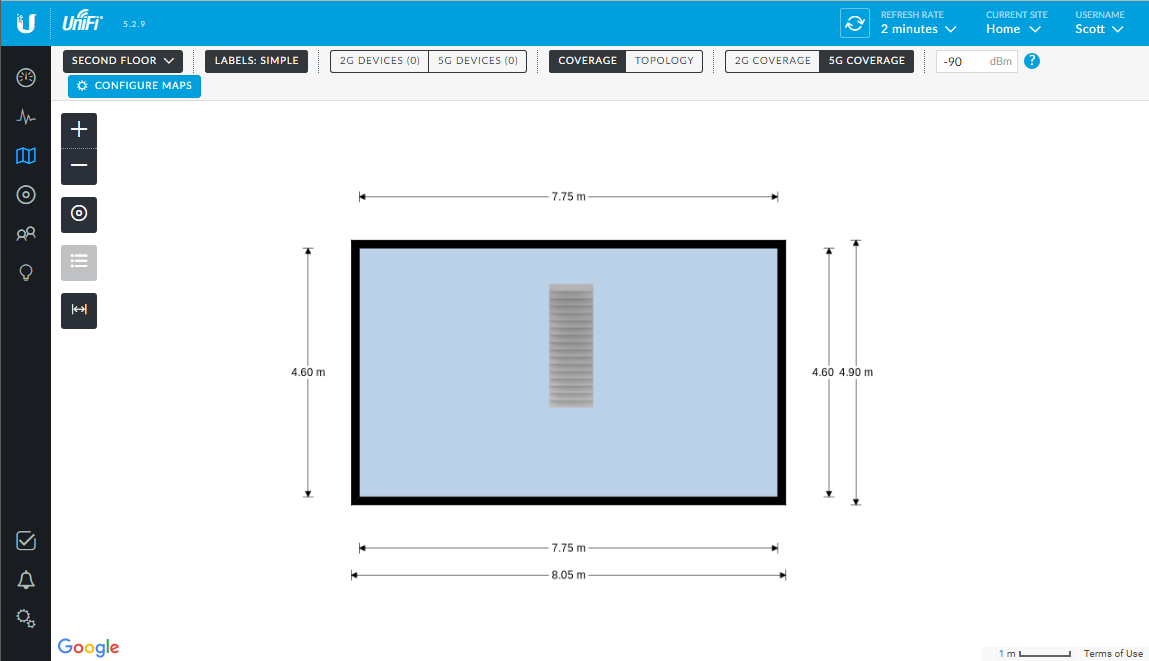Viewport: 1149px width, 661px height.
Task: Open the Devices section from sidebar
Action: pos(26,194)
